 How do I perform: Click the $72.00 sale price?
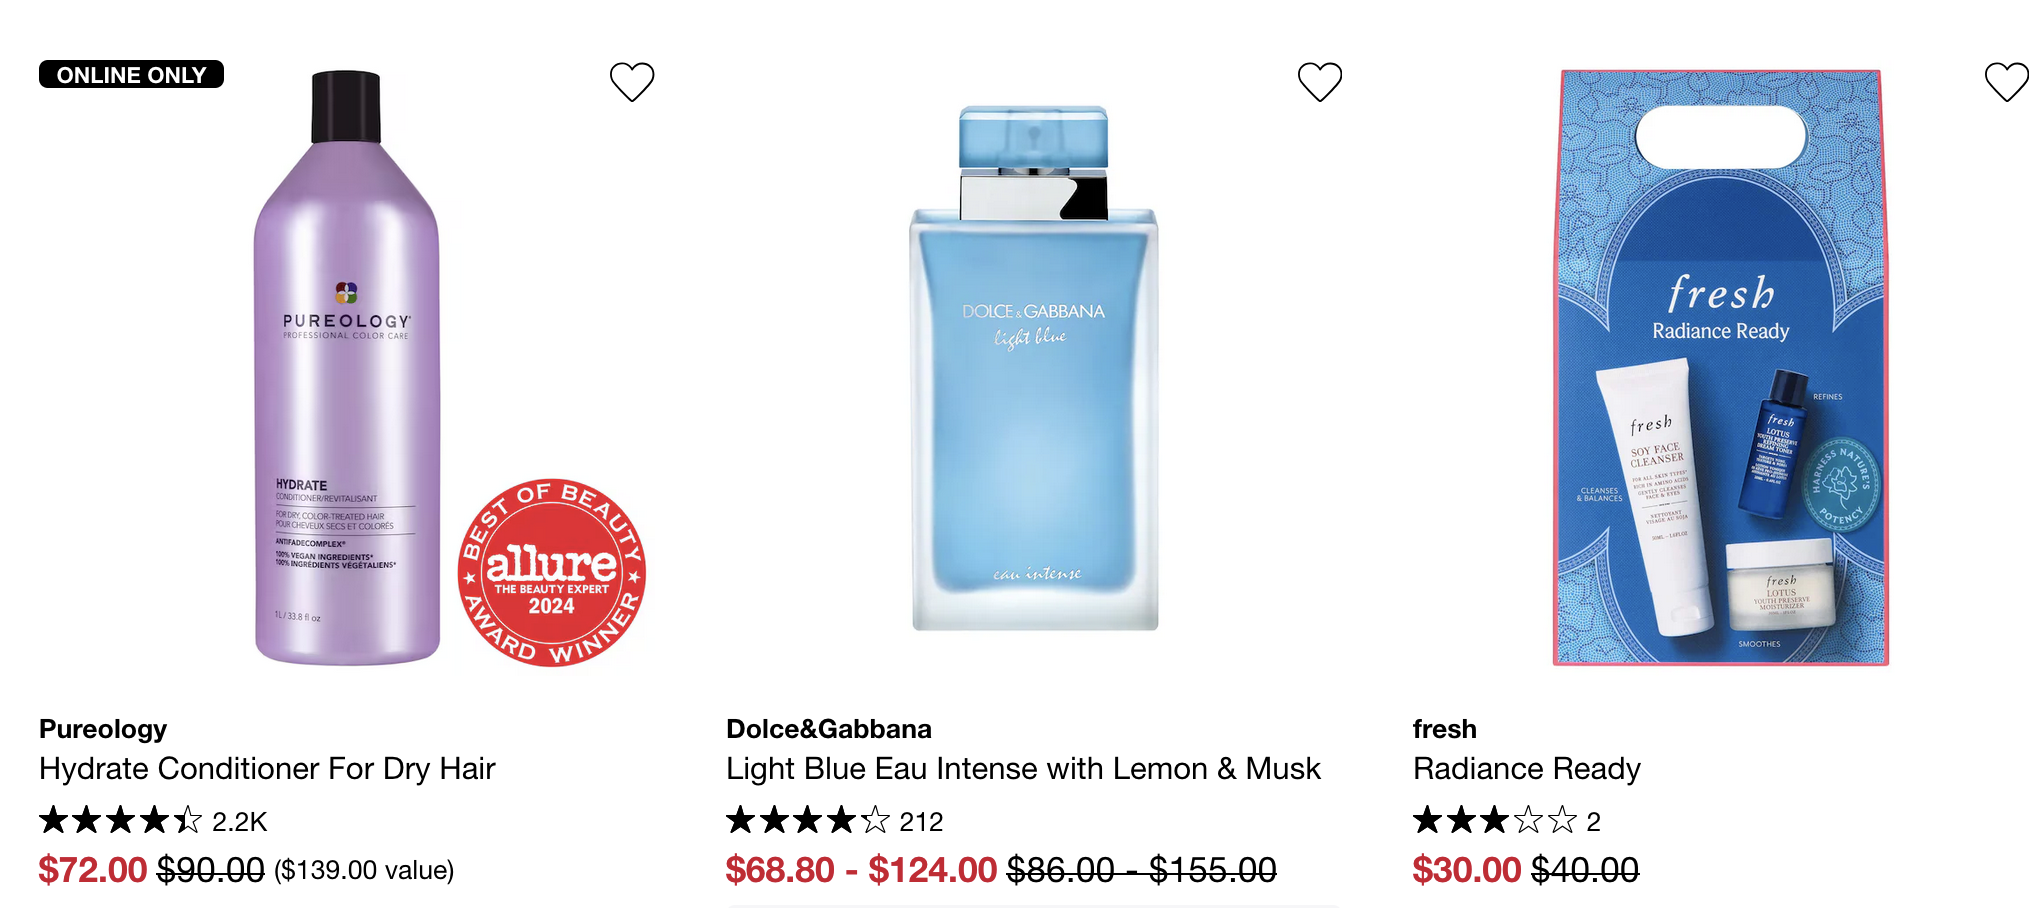point(93,870)
